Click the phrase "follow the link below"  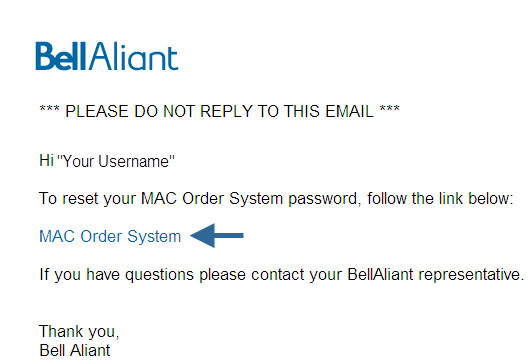coord(438,198)
